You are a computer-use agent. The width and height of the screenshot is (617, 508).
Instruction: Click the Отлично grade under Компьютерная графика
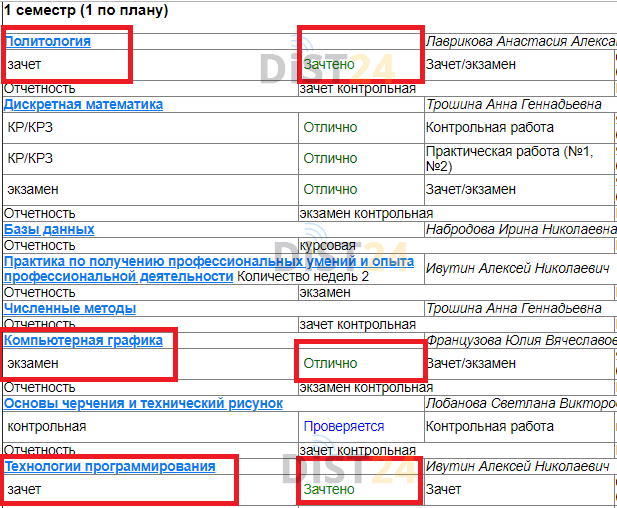[330, 363]
